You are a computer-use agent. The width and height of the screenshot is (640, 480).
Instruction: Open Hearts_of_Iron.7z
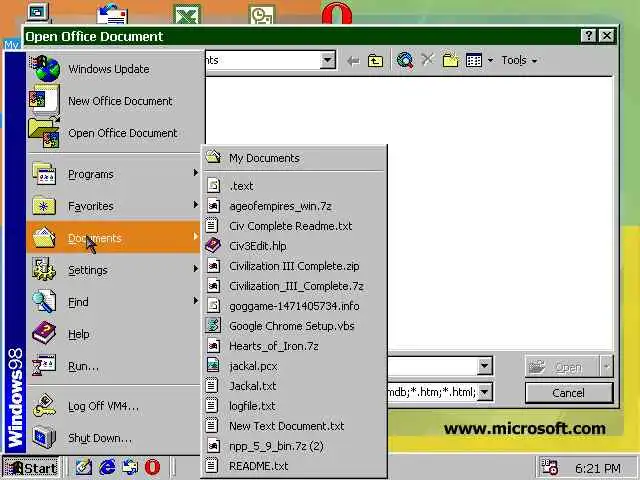coord(294,346)
